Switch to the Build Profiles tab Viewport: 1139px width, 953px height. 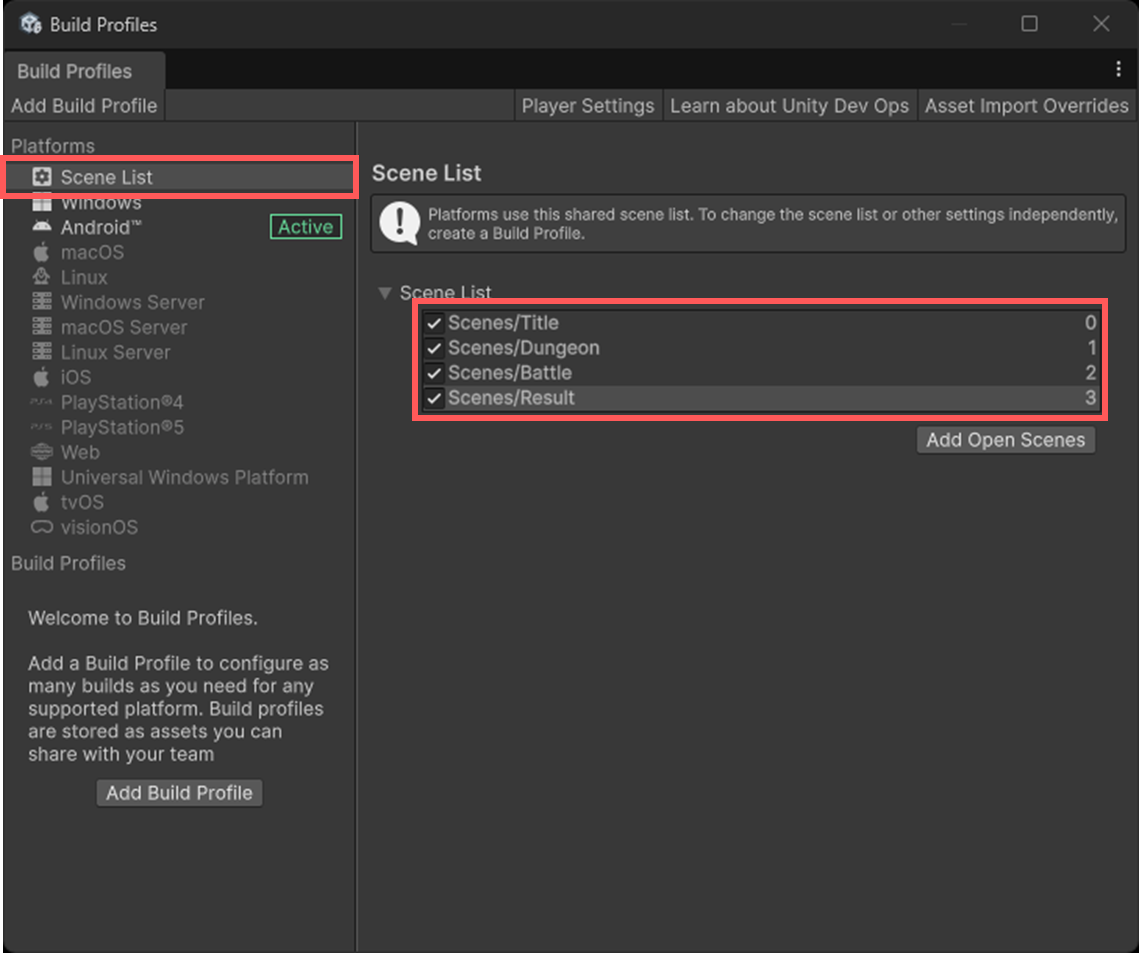pos(75,71)
